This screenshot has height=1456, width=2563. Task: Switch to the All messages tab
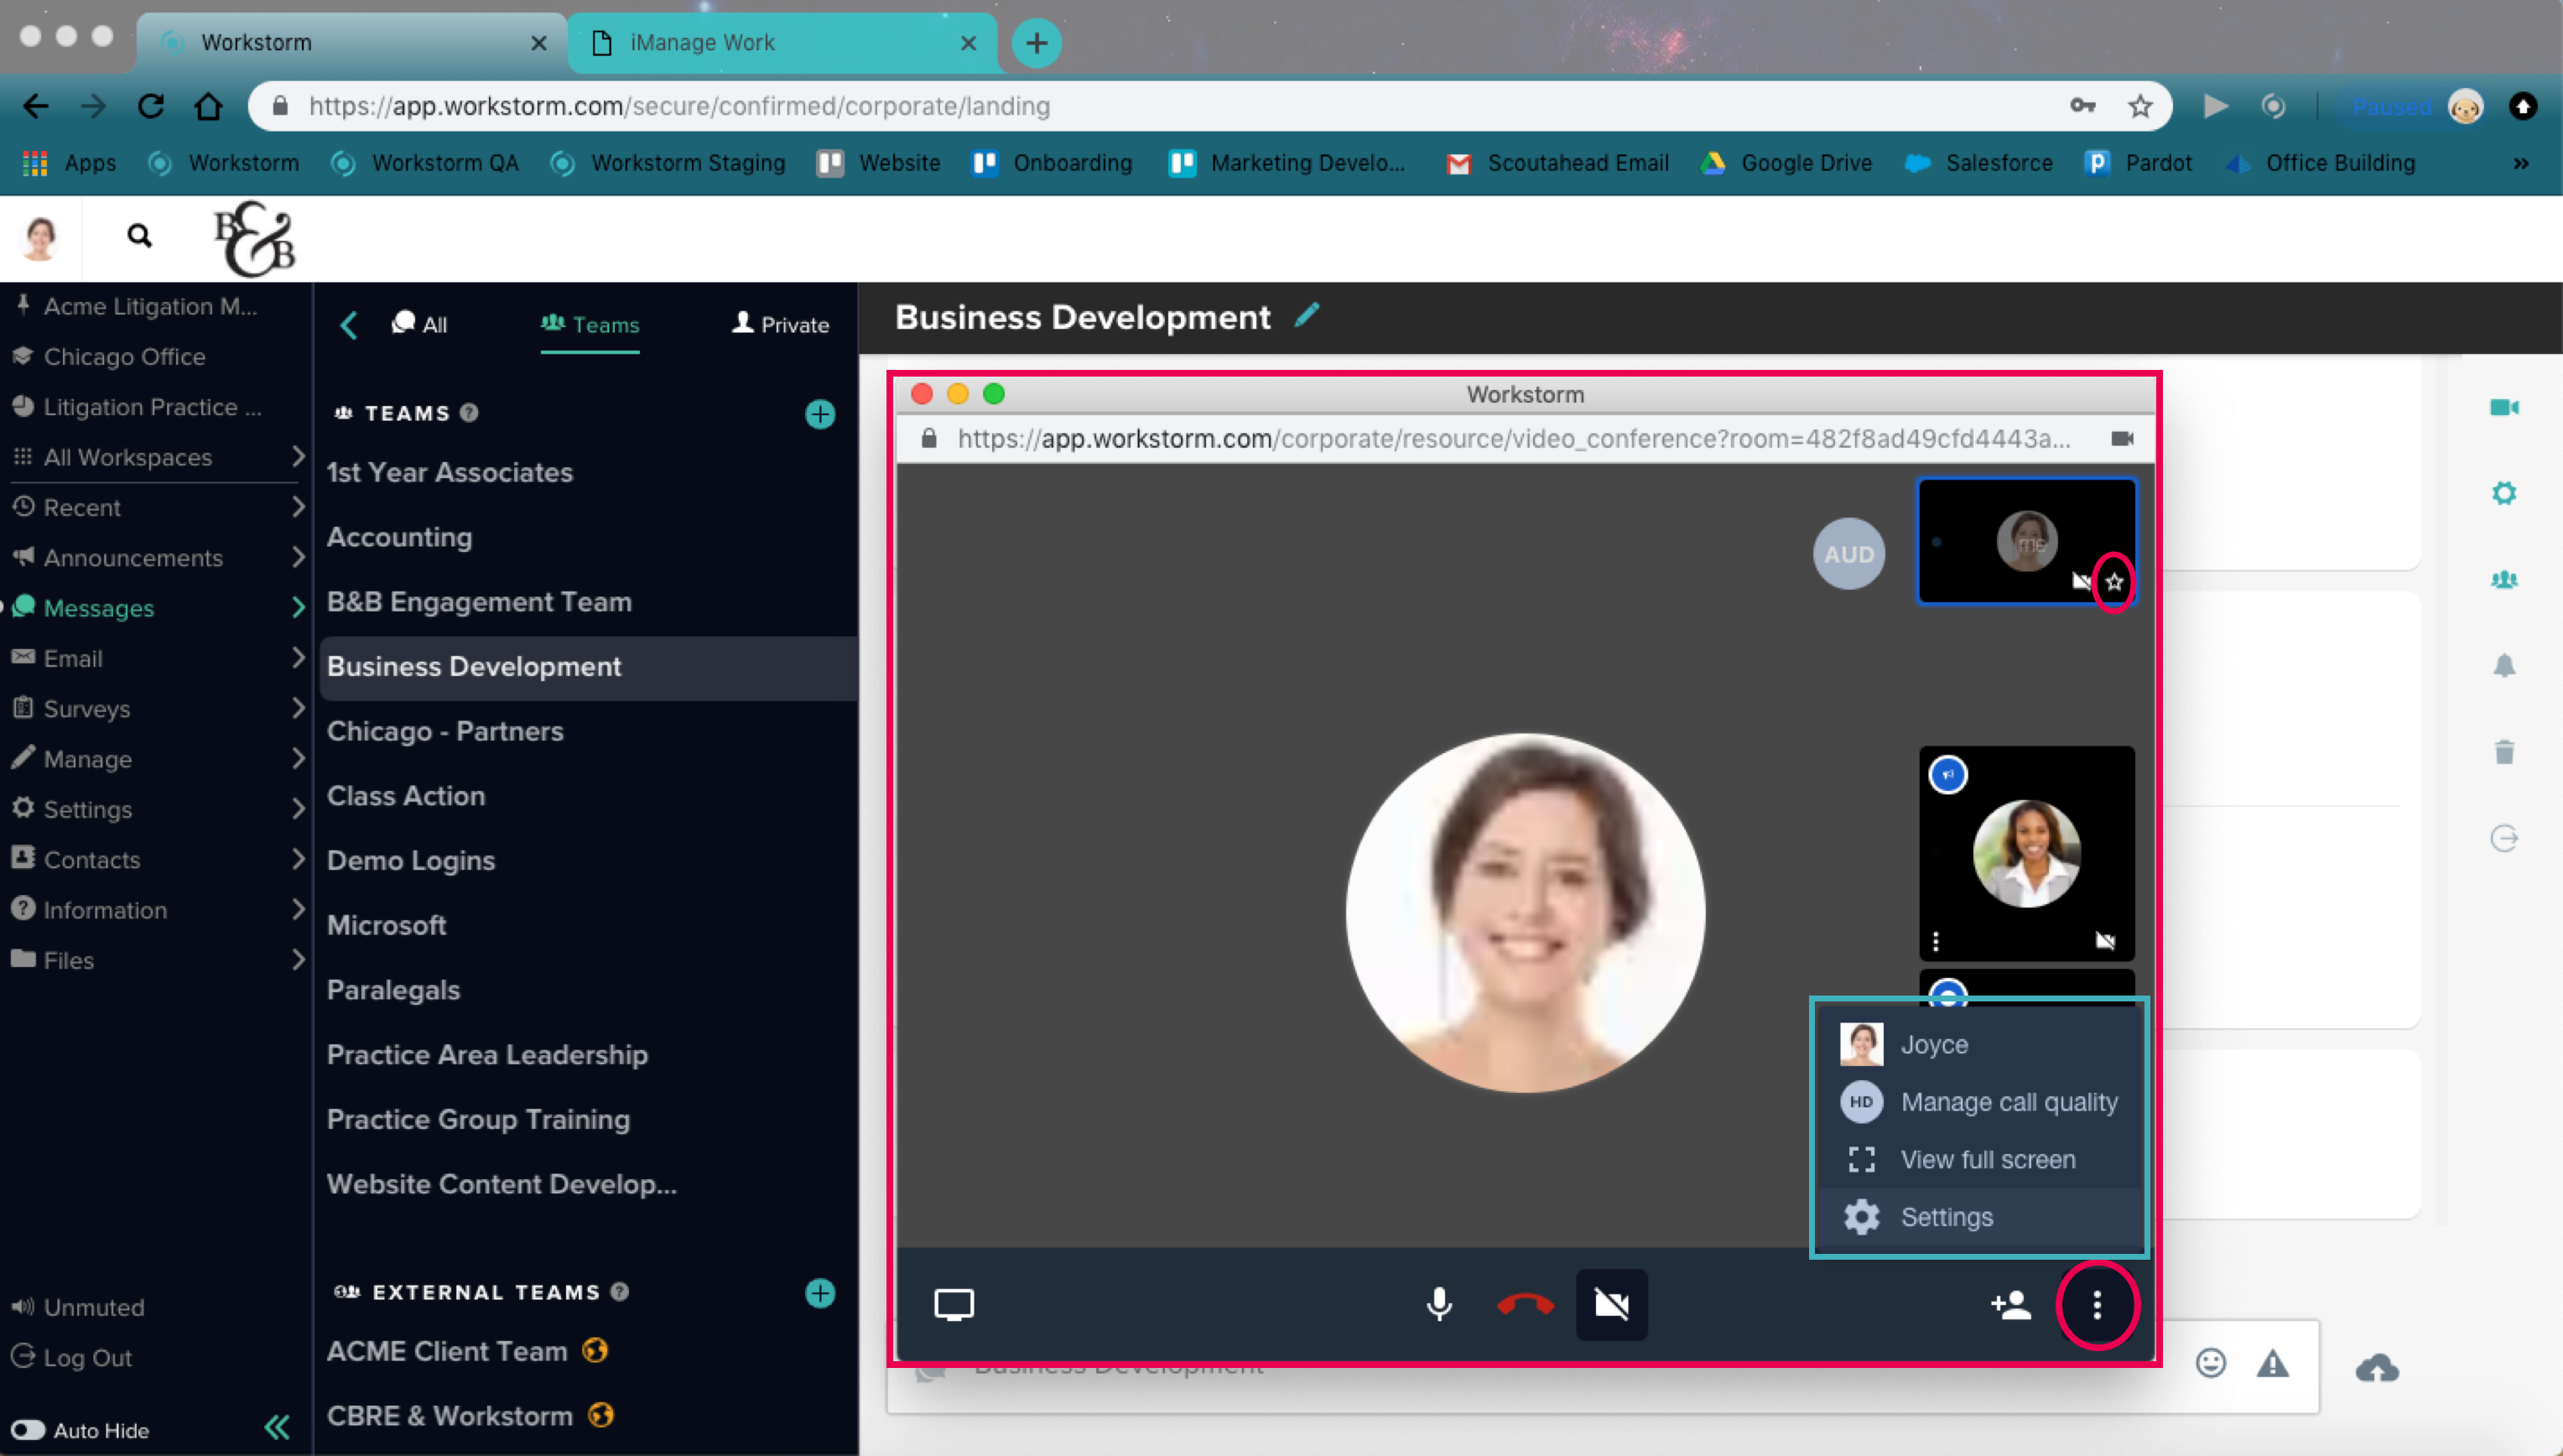point(420,324)
